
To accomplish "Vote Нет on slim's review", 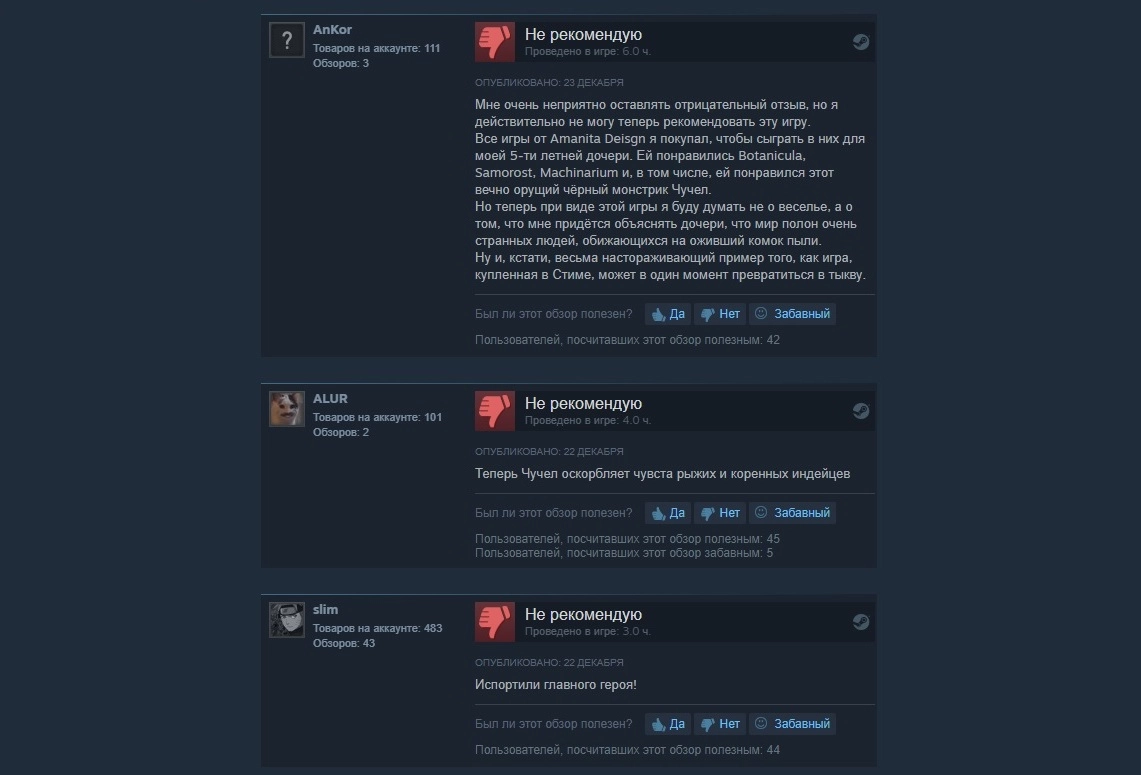I will coord(720,724).
